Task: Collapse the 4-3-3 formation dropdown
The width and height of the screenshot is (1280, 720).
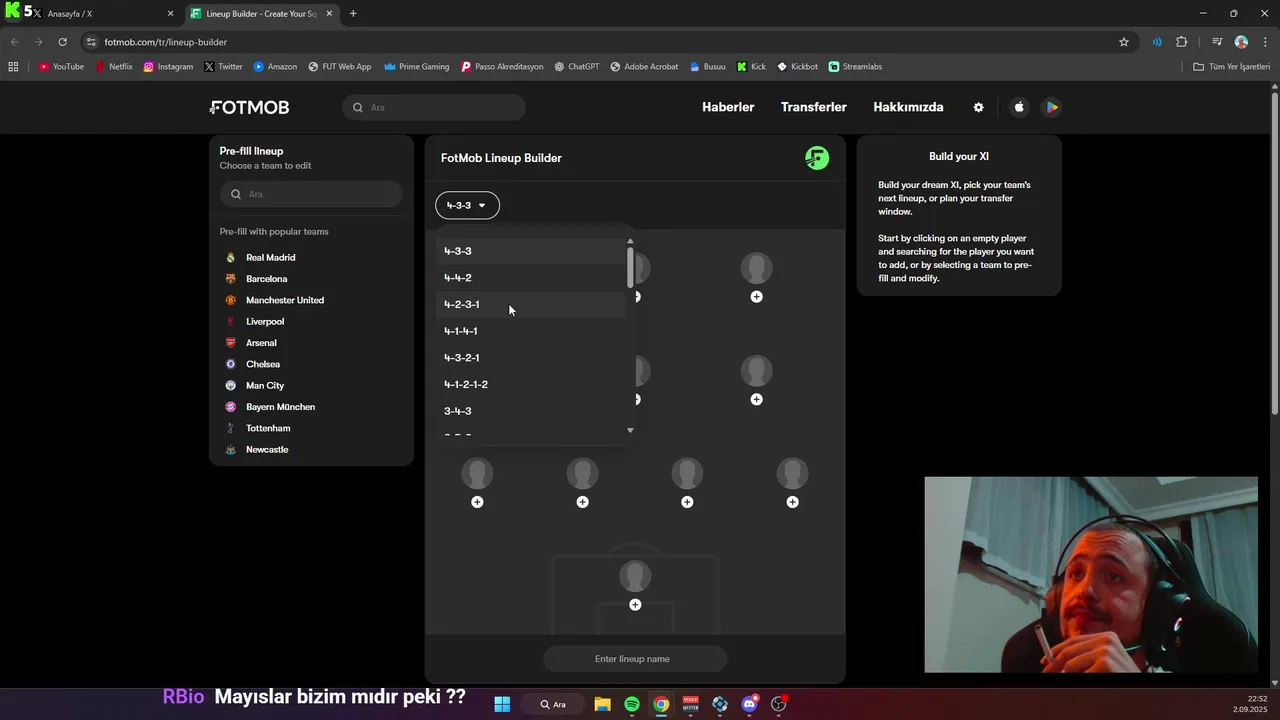Action: coord(467,205)
